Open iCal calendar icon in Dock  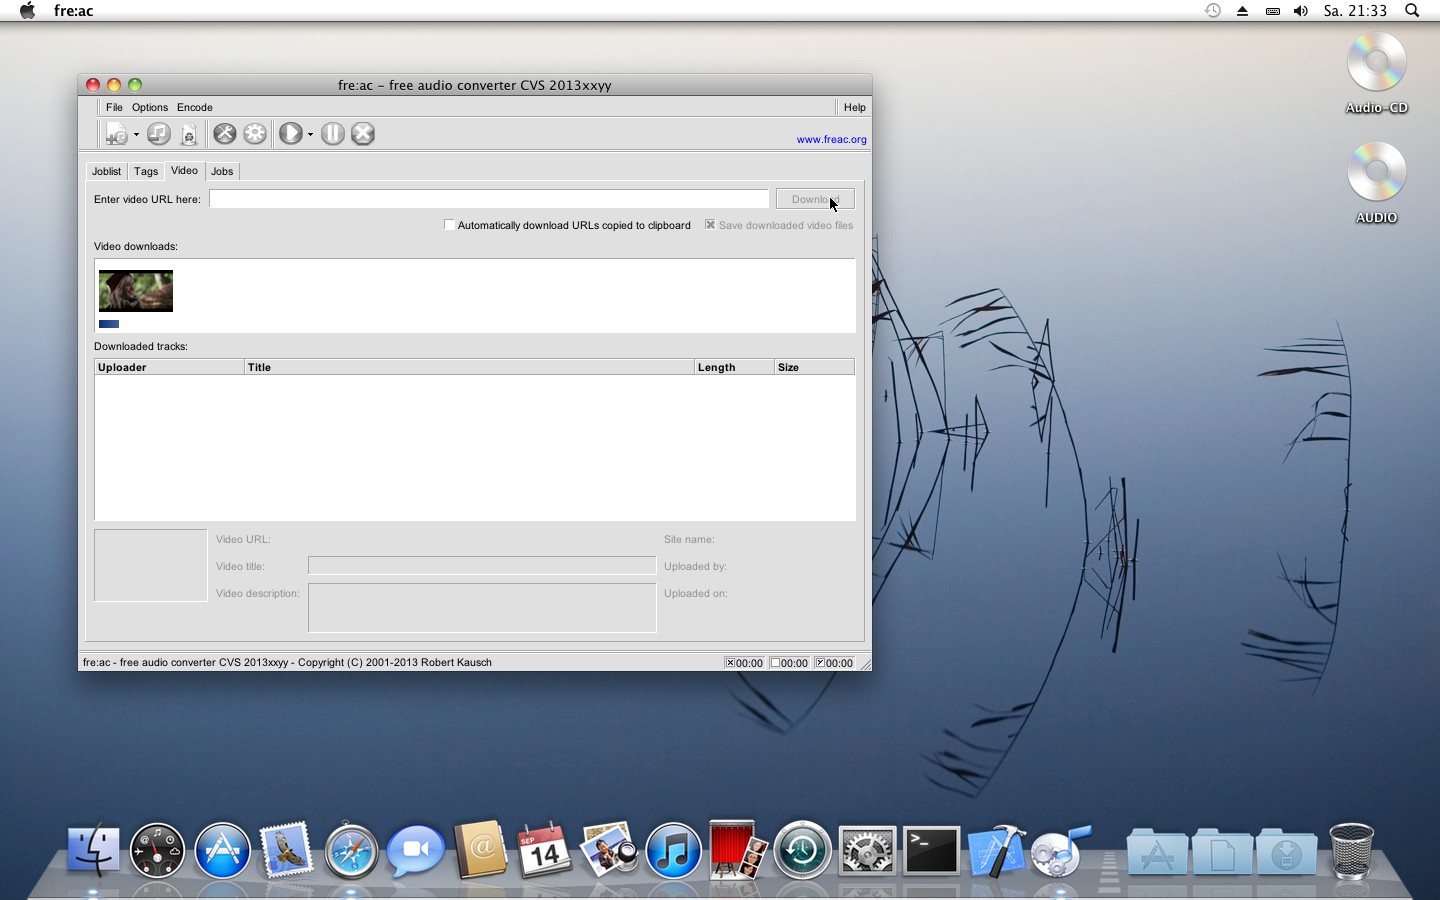544,851
